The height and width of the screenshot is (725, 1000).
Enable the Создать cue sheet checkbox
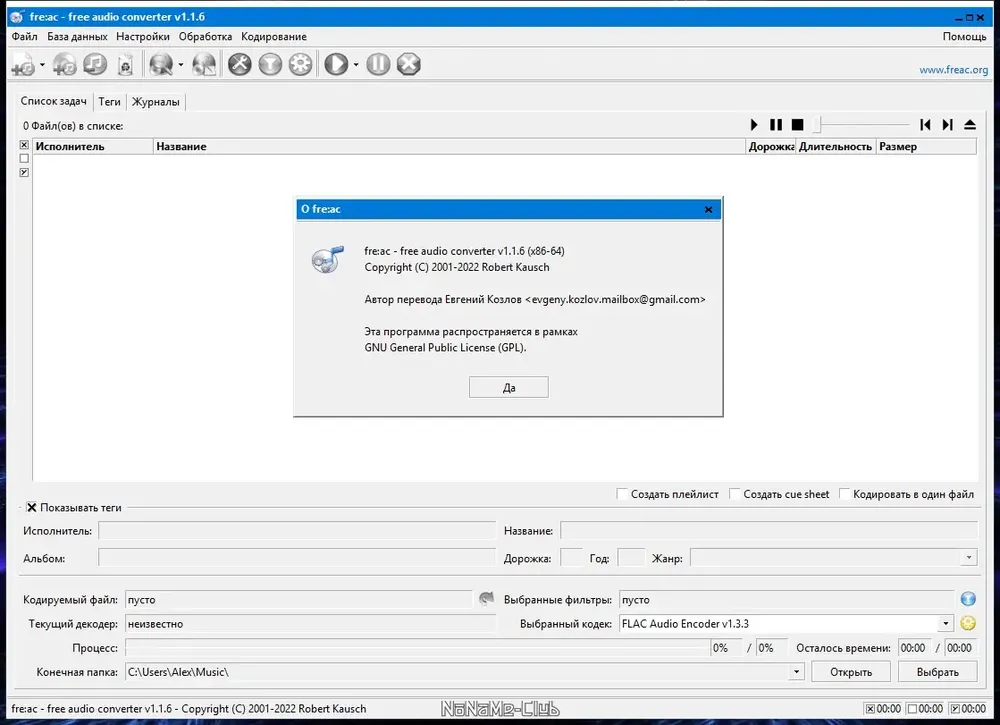(x=735, y=494)
